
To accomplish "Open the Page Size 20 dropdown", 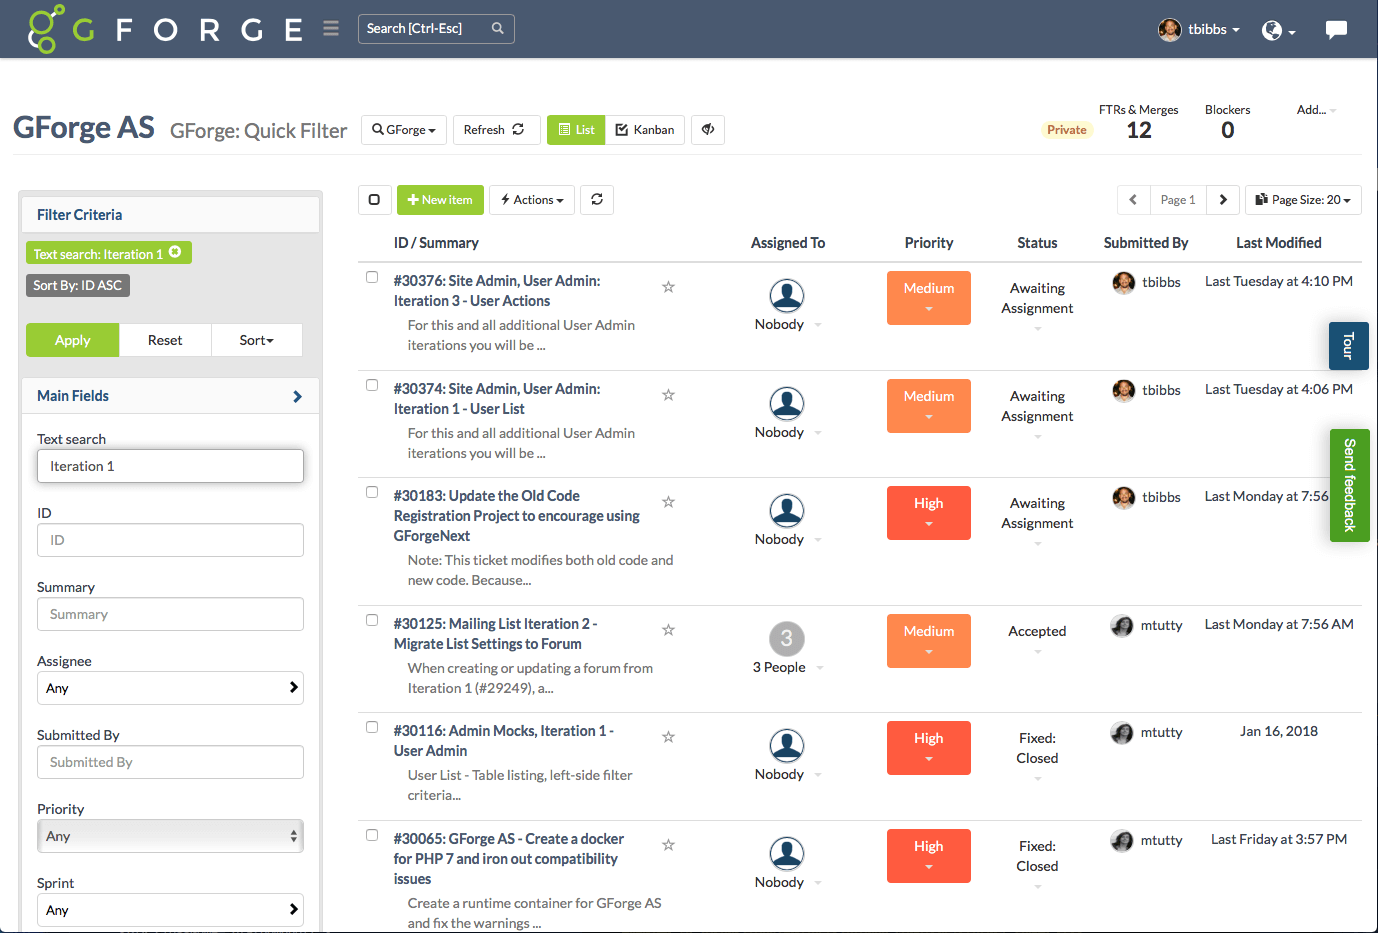I will click(x=1302, y=199).
